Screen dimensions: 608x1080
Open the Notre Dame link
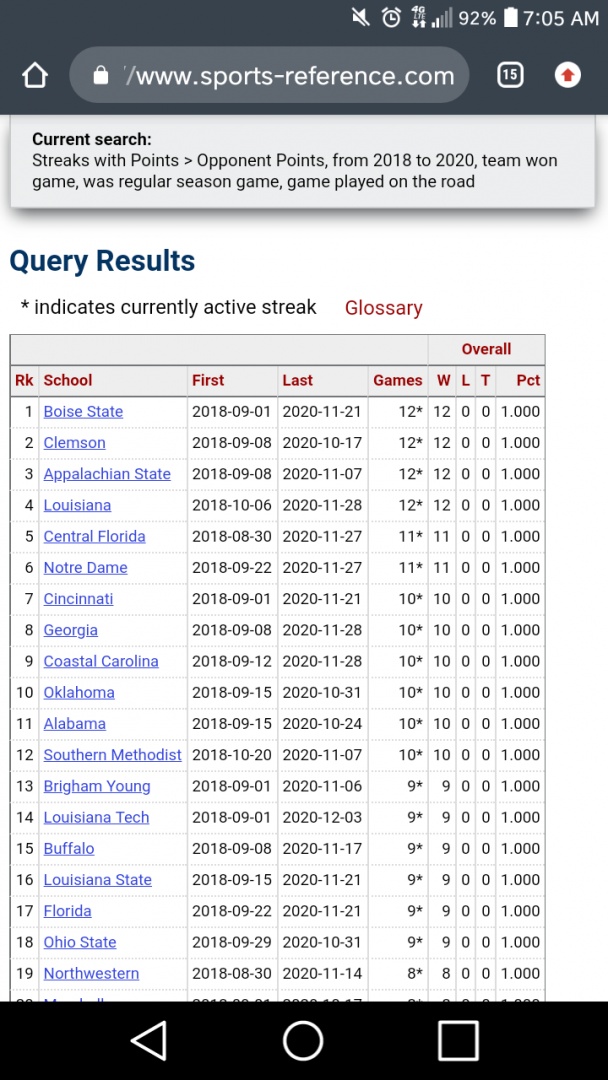(x=83, y=568)
